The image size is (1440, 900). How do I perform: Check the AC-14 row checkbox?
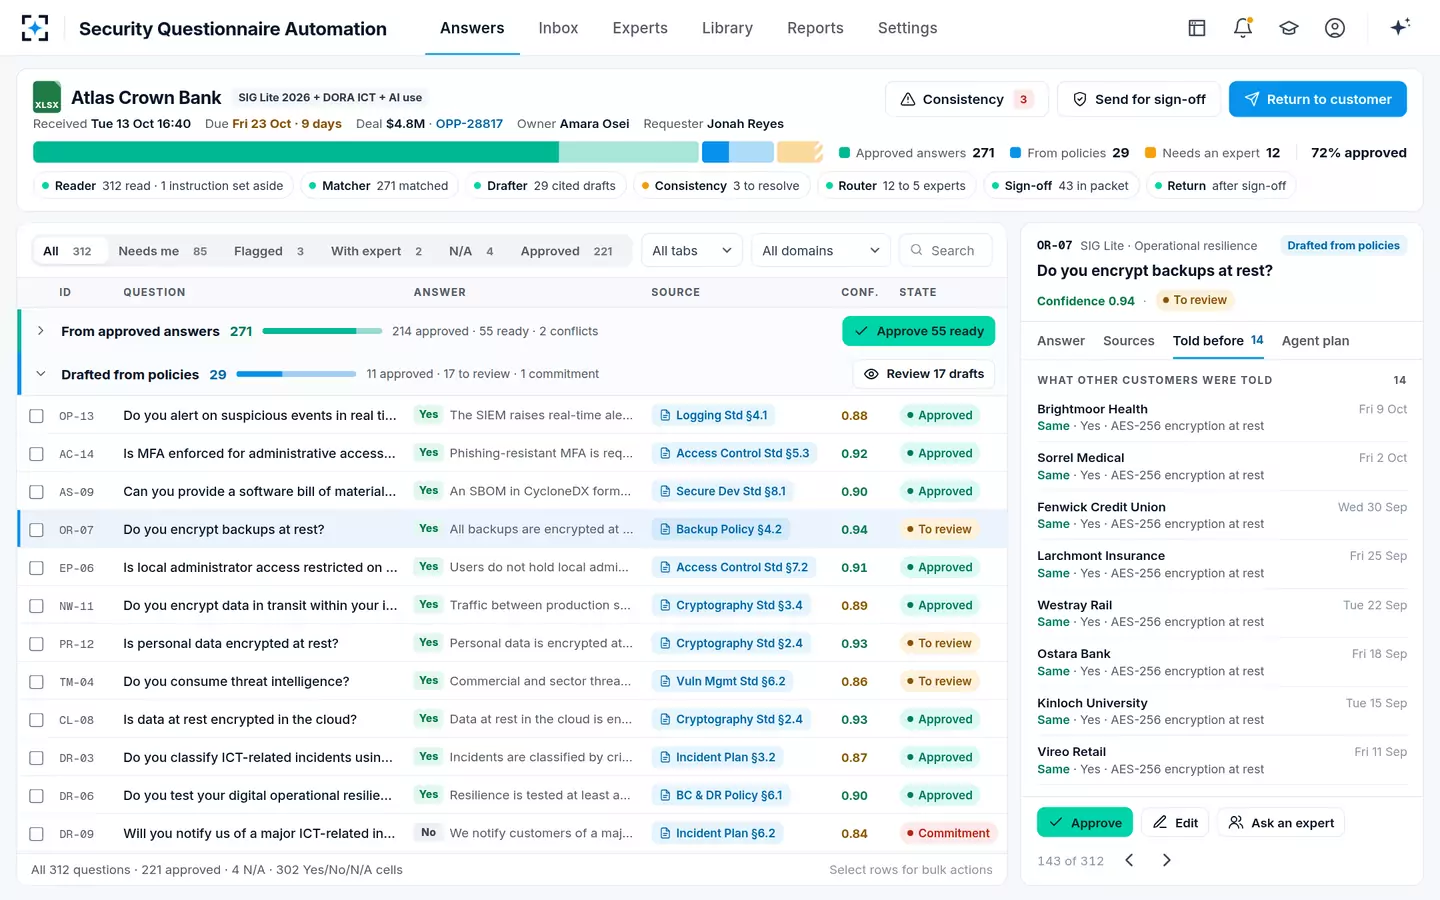37,454
